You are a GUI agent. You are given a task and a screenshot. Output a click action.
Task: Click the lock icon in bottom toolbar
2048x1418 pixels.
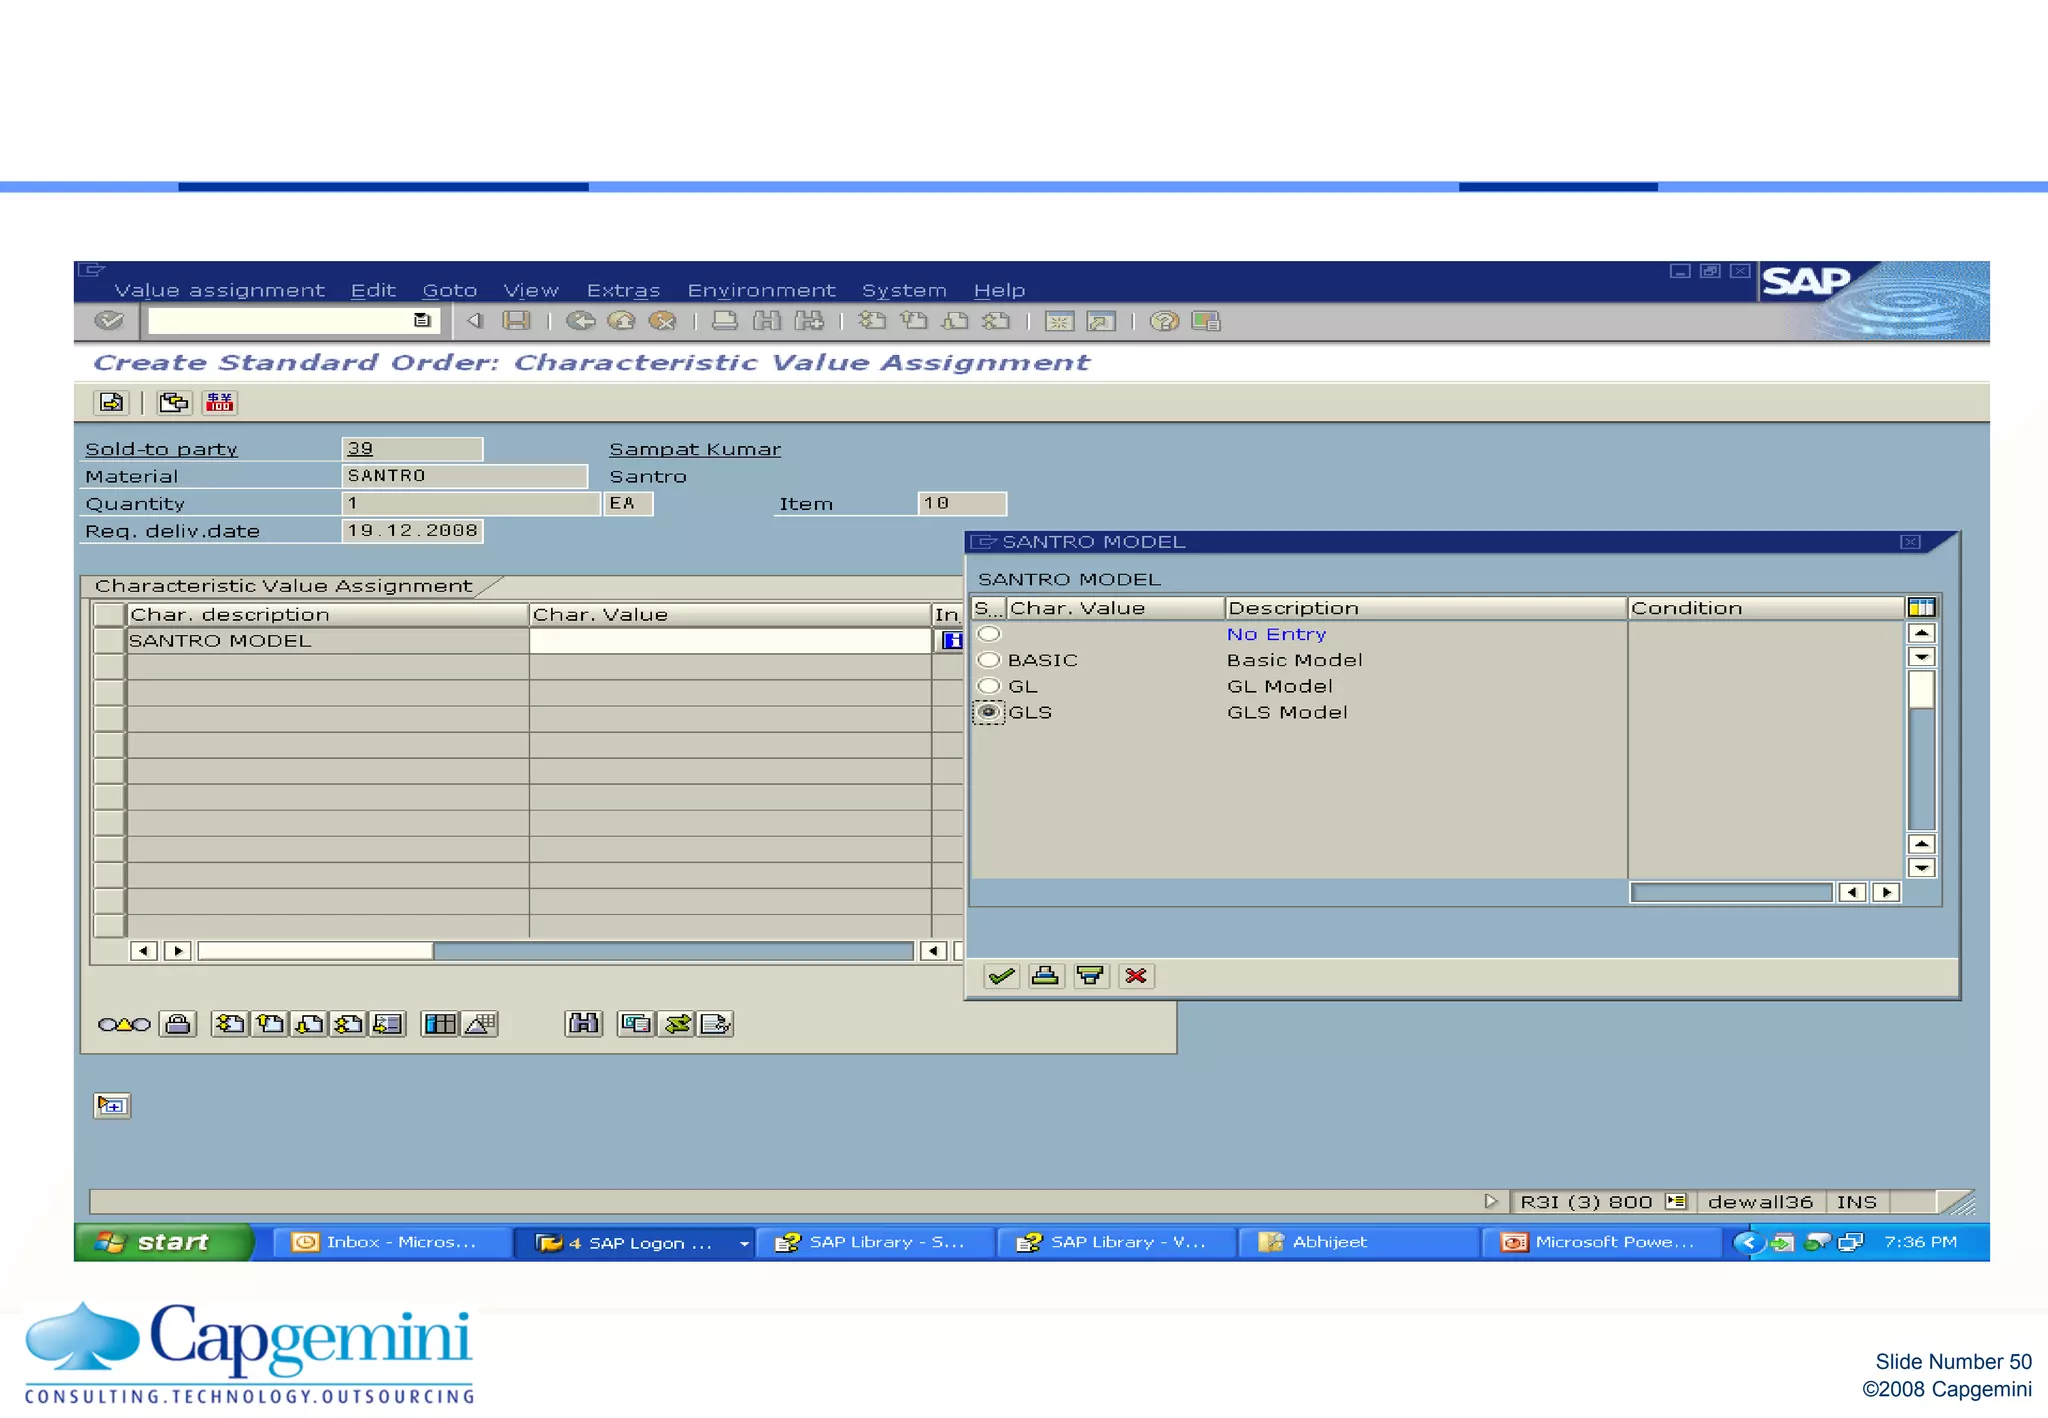(x=178, y=1023)
